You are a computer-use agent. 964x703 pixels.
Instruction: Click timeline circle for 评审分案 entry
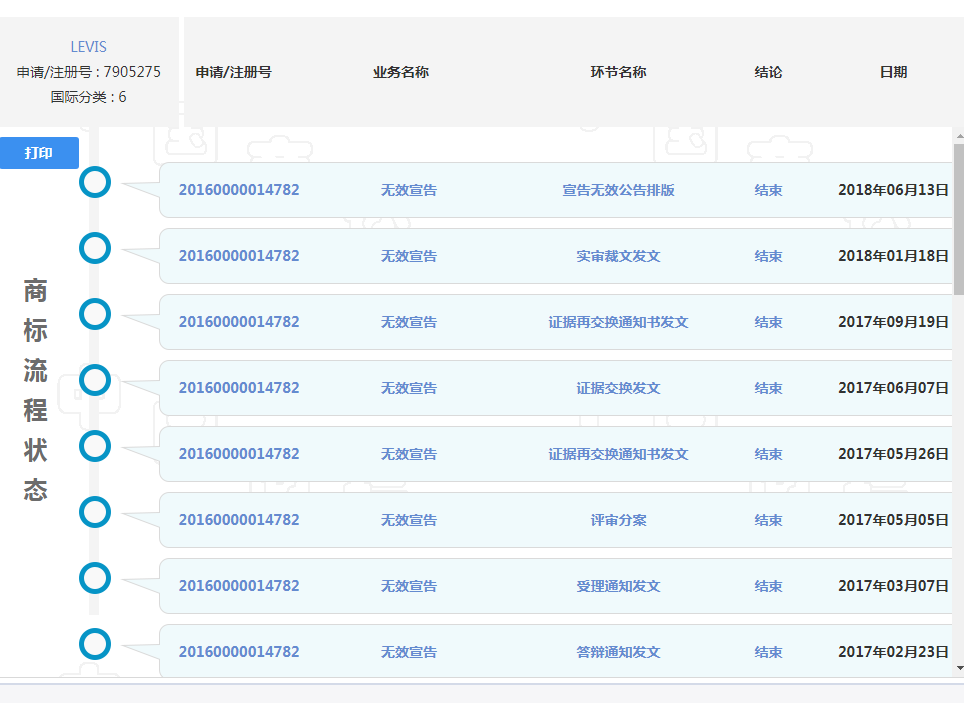pos(95,512)
